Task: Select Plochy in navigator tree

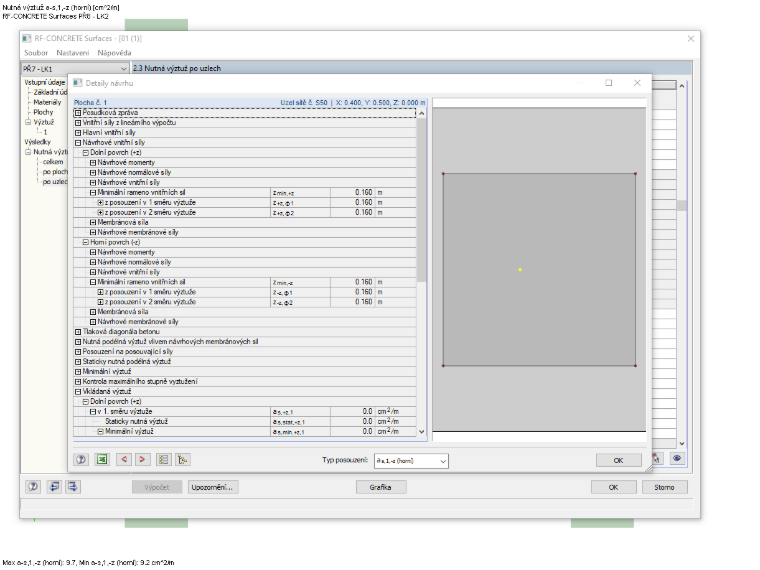Action: [43, 112]
